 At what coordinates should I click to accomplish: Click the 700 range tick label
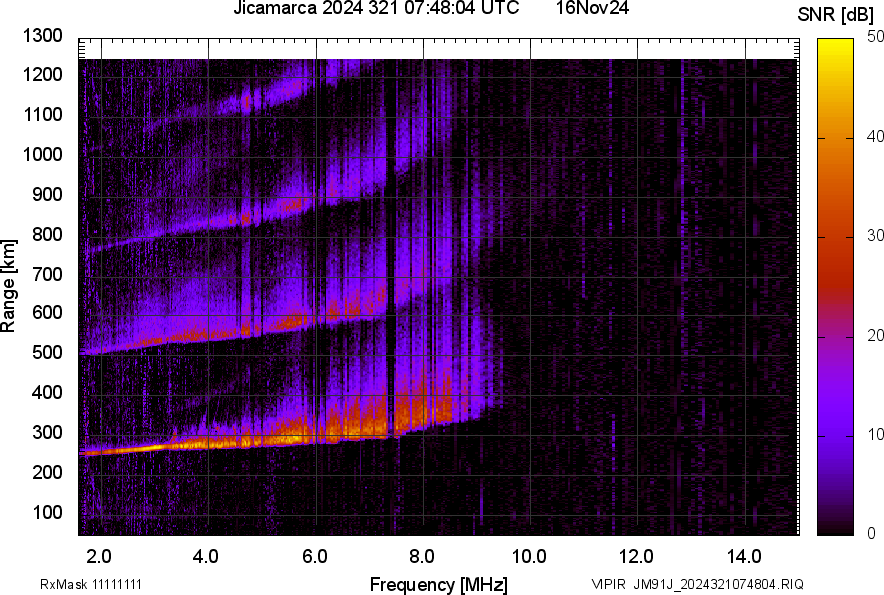click(47, 274)
